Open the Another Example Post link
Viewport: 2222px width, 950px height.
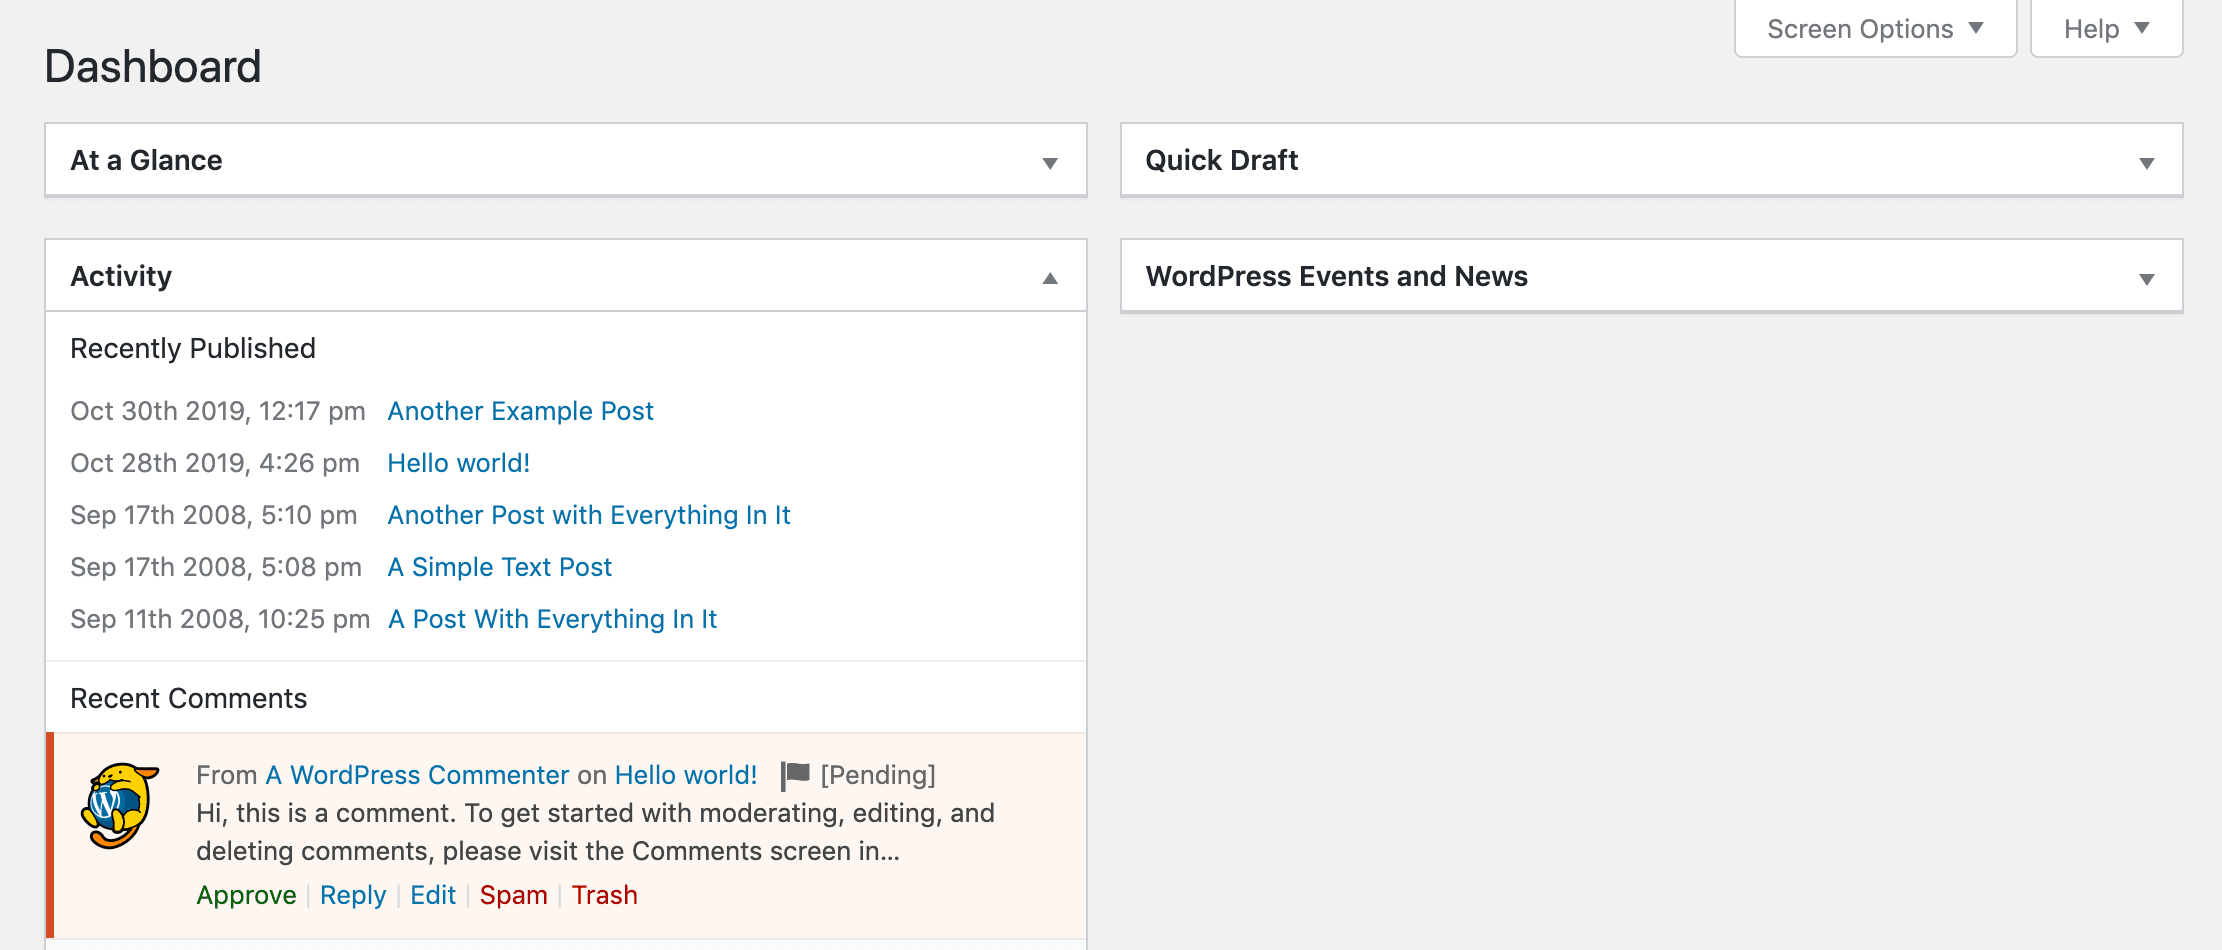coord(520,411)
